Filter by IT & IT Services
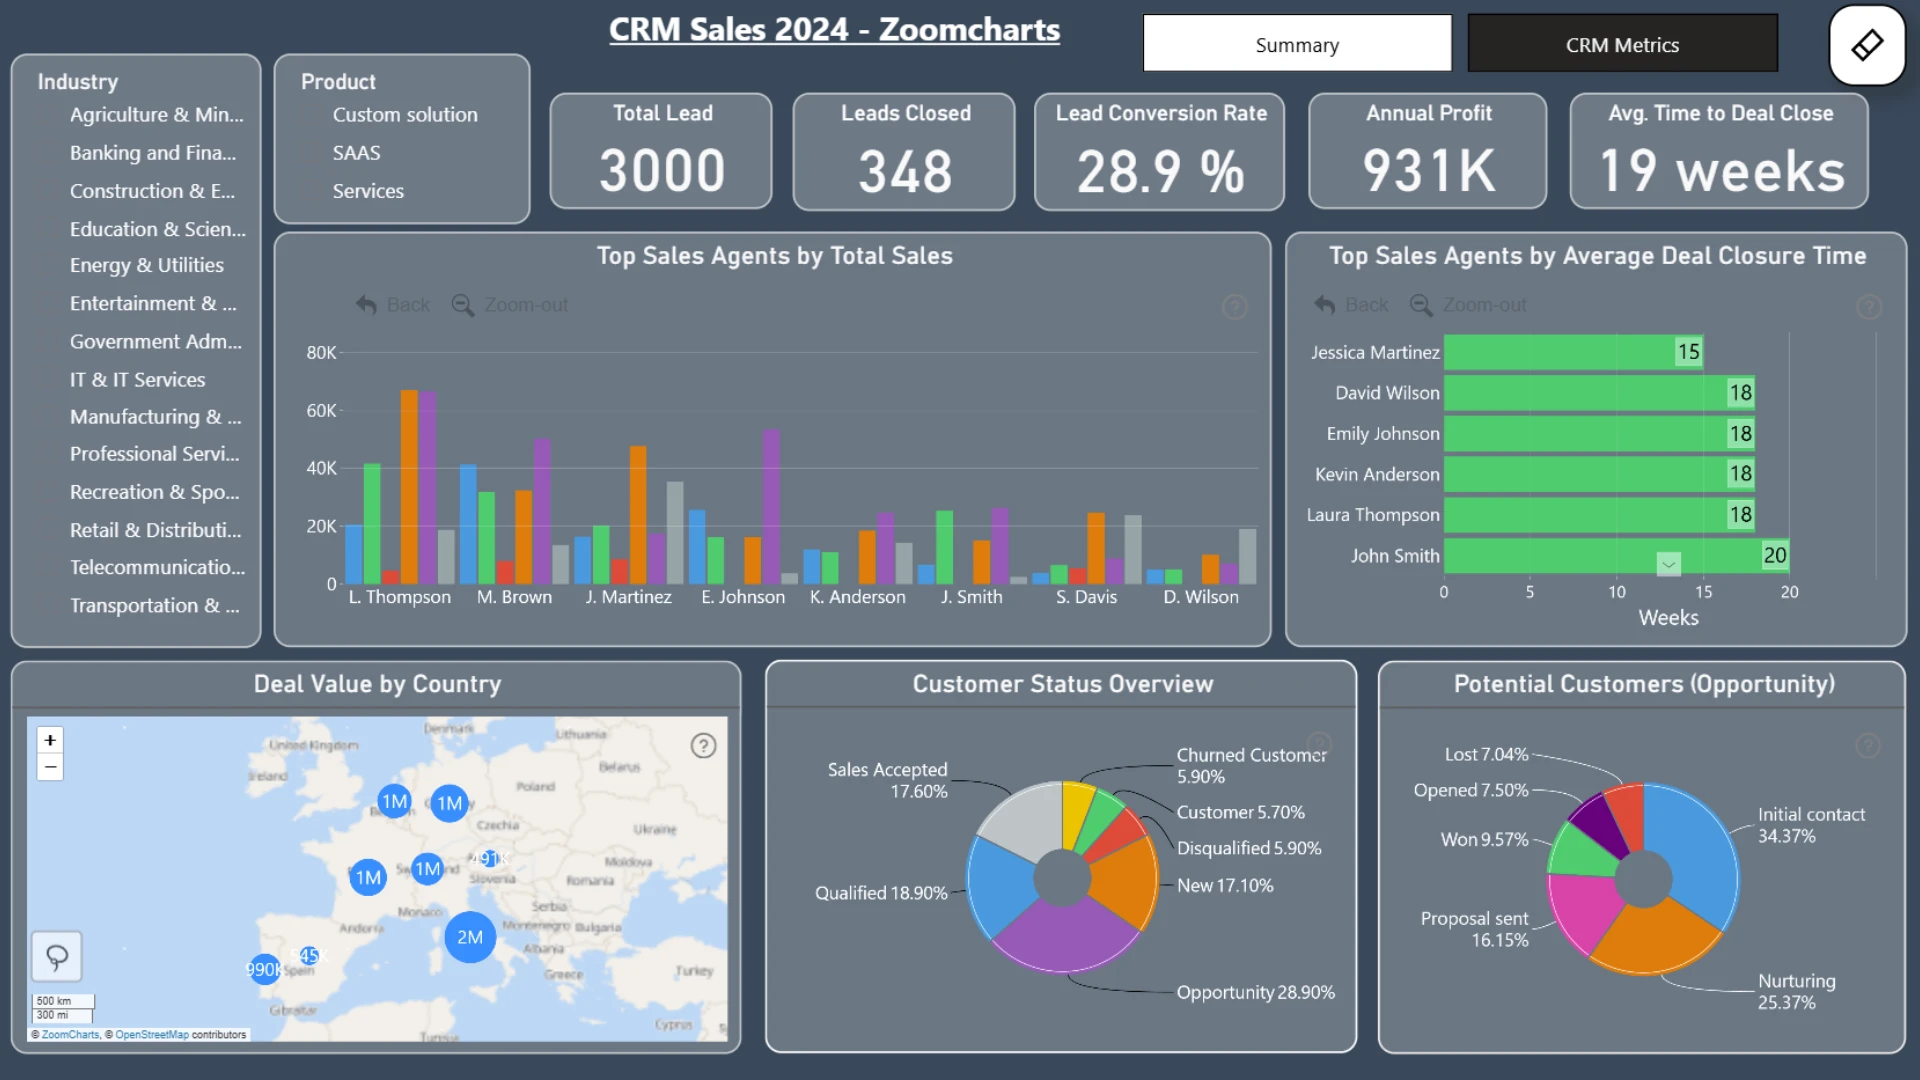 (x=137, y=380)
